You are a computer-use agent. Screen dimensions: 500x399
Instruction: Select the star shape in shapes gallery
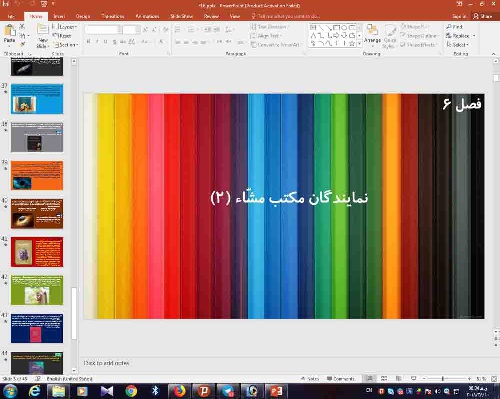click(x=351, y=43)
